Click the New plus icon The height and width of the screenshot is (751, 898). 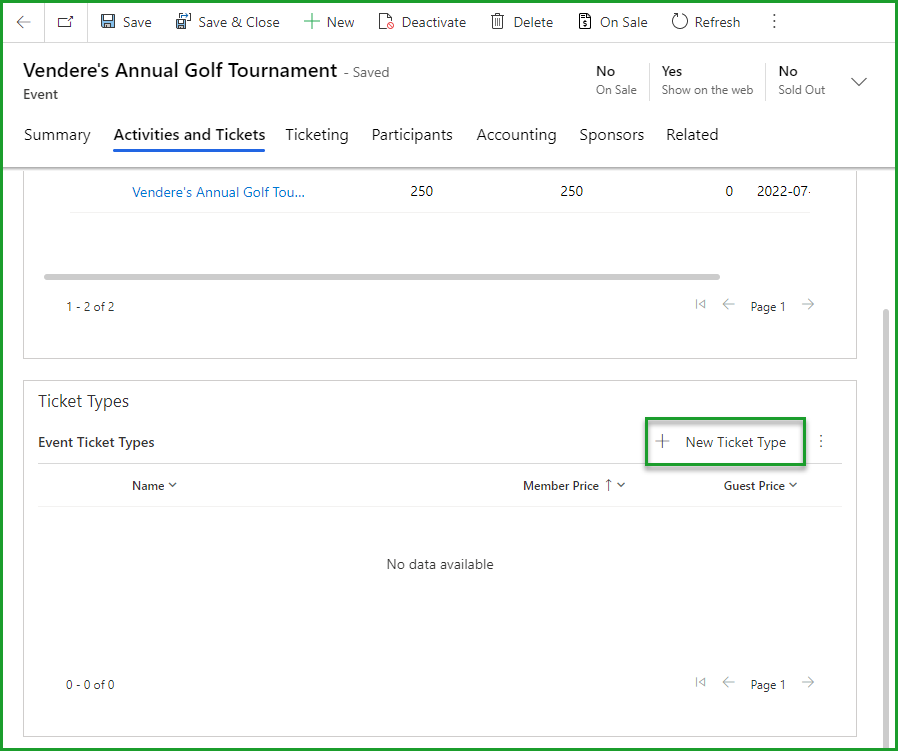(x=312, y=22)
